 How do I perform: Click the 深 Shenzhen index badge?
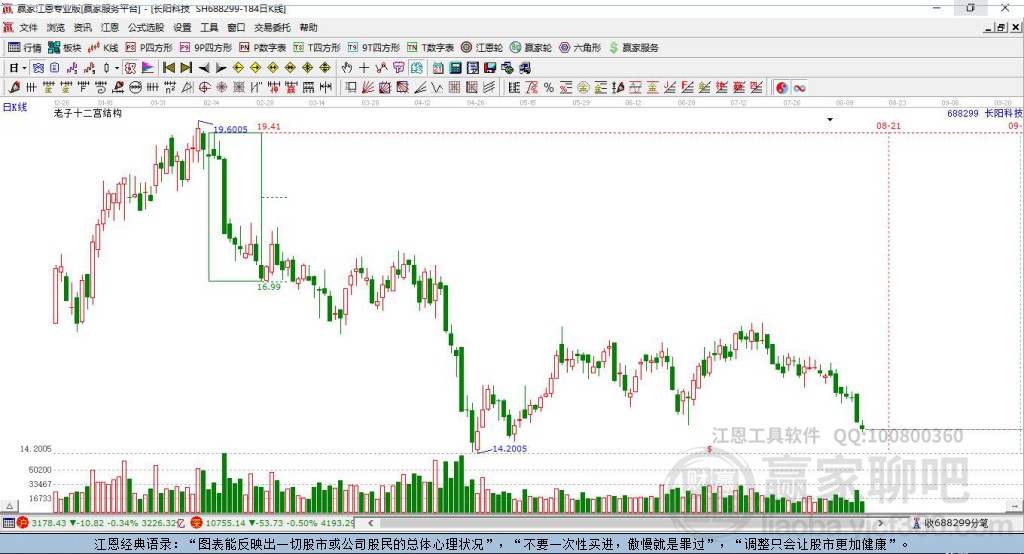197,523
